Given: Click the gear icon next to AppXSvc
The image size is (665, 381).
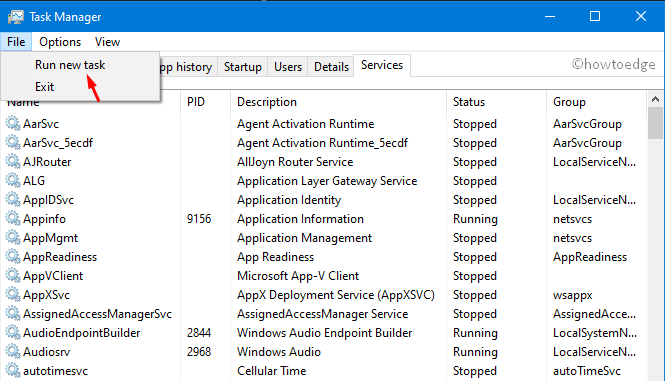Looking at the screenshot, I should 13,294.
